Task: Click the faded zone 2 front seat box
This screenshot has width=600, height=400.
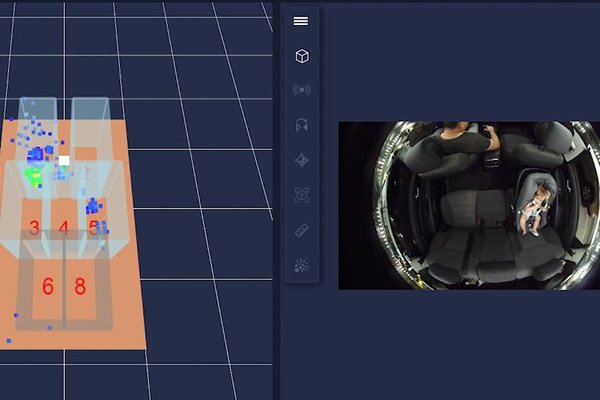Action: [87, 173]
